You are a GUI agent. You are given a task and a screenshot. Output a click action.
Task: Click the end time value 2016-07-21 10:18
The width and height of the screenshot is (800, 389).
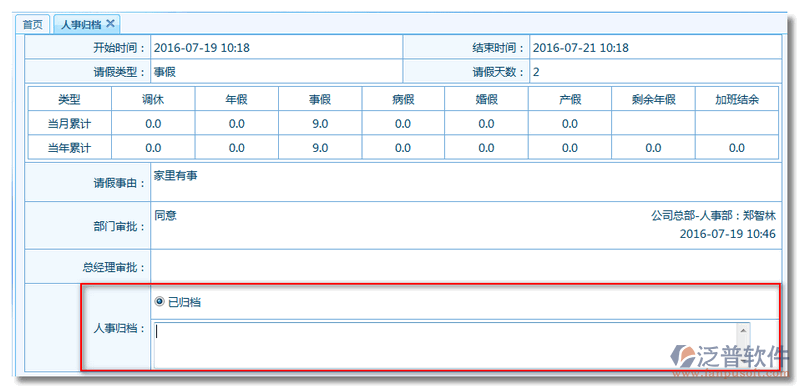tap(581, 48)
